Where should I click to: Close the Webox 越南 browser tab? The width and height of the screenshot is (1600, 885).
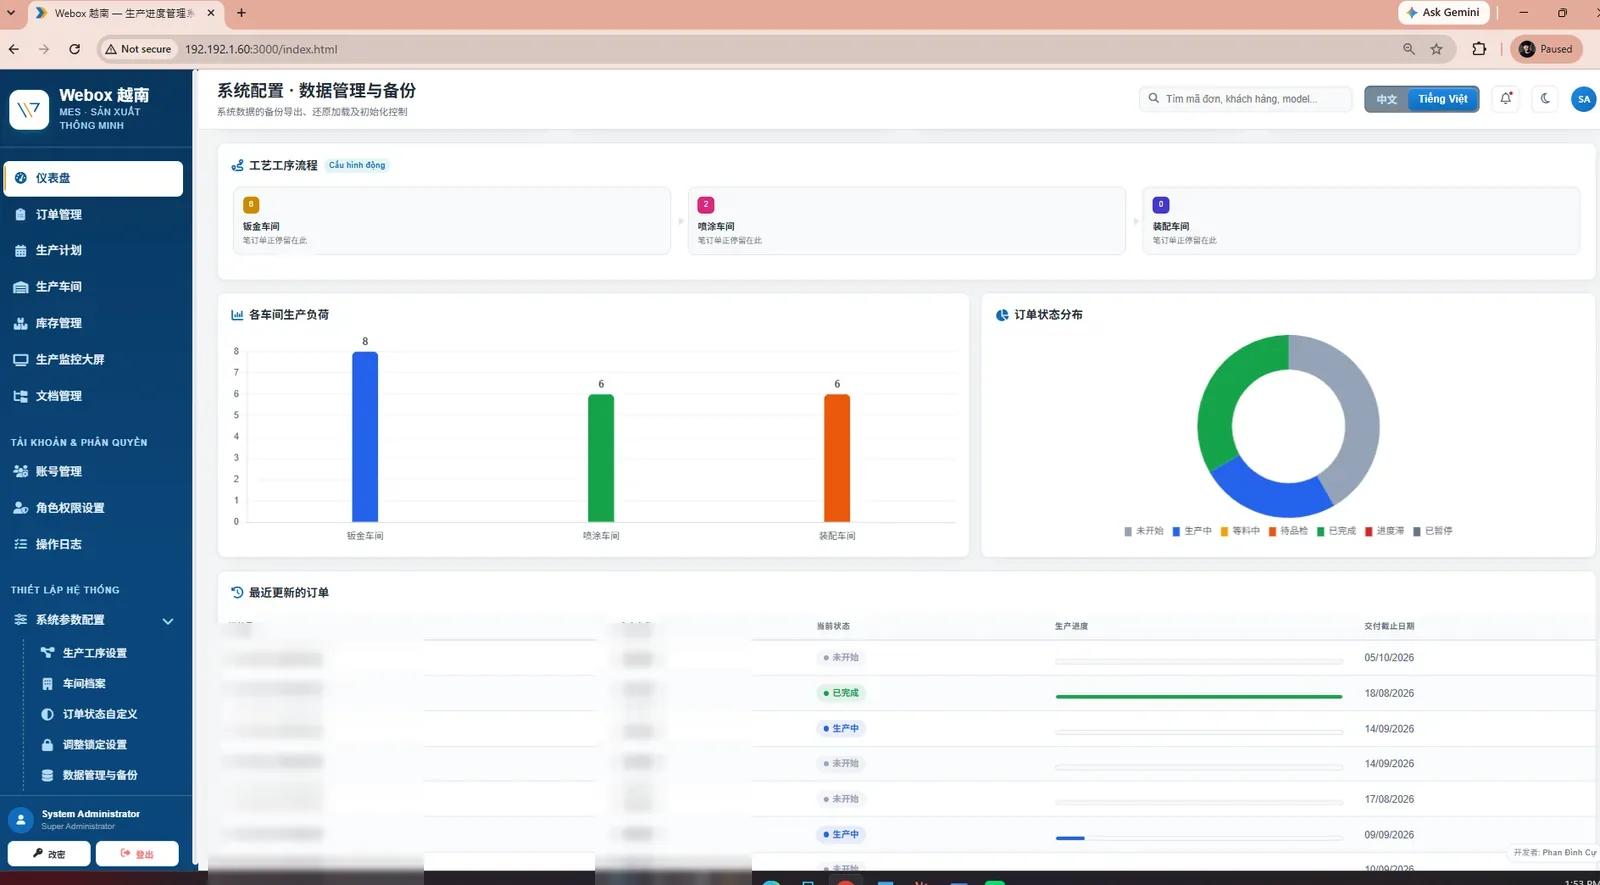(211, 13)
